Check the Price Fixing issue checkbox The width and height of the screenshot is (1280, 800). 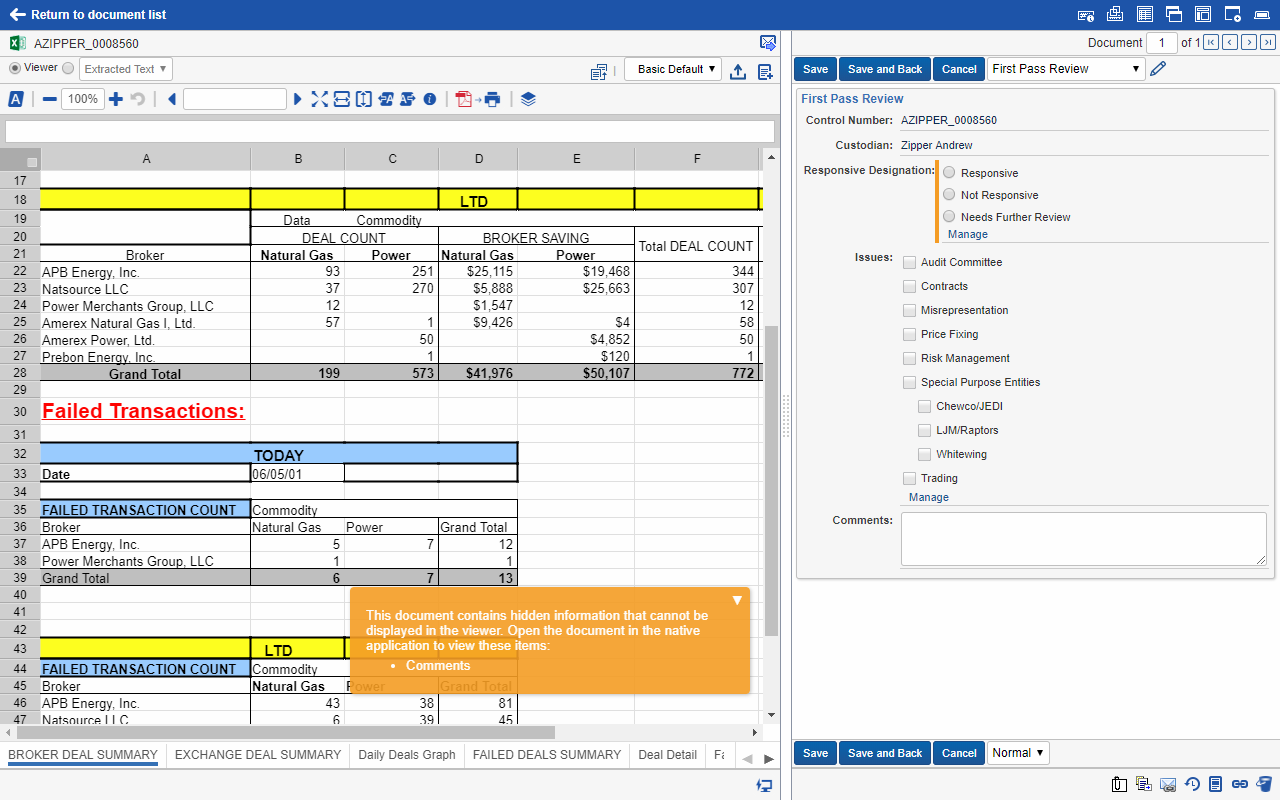(x=909, y=334)
